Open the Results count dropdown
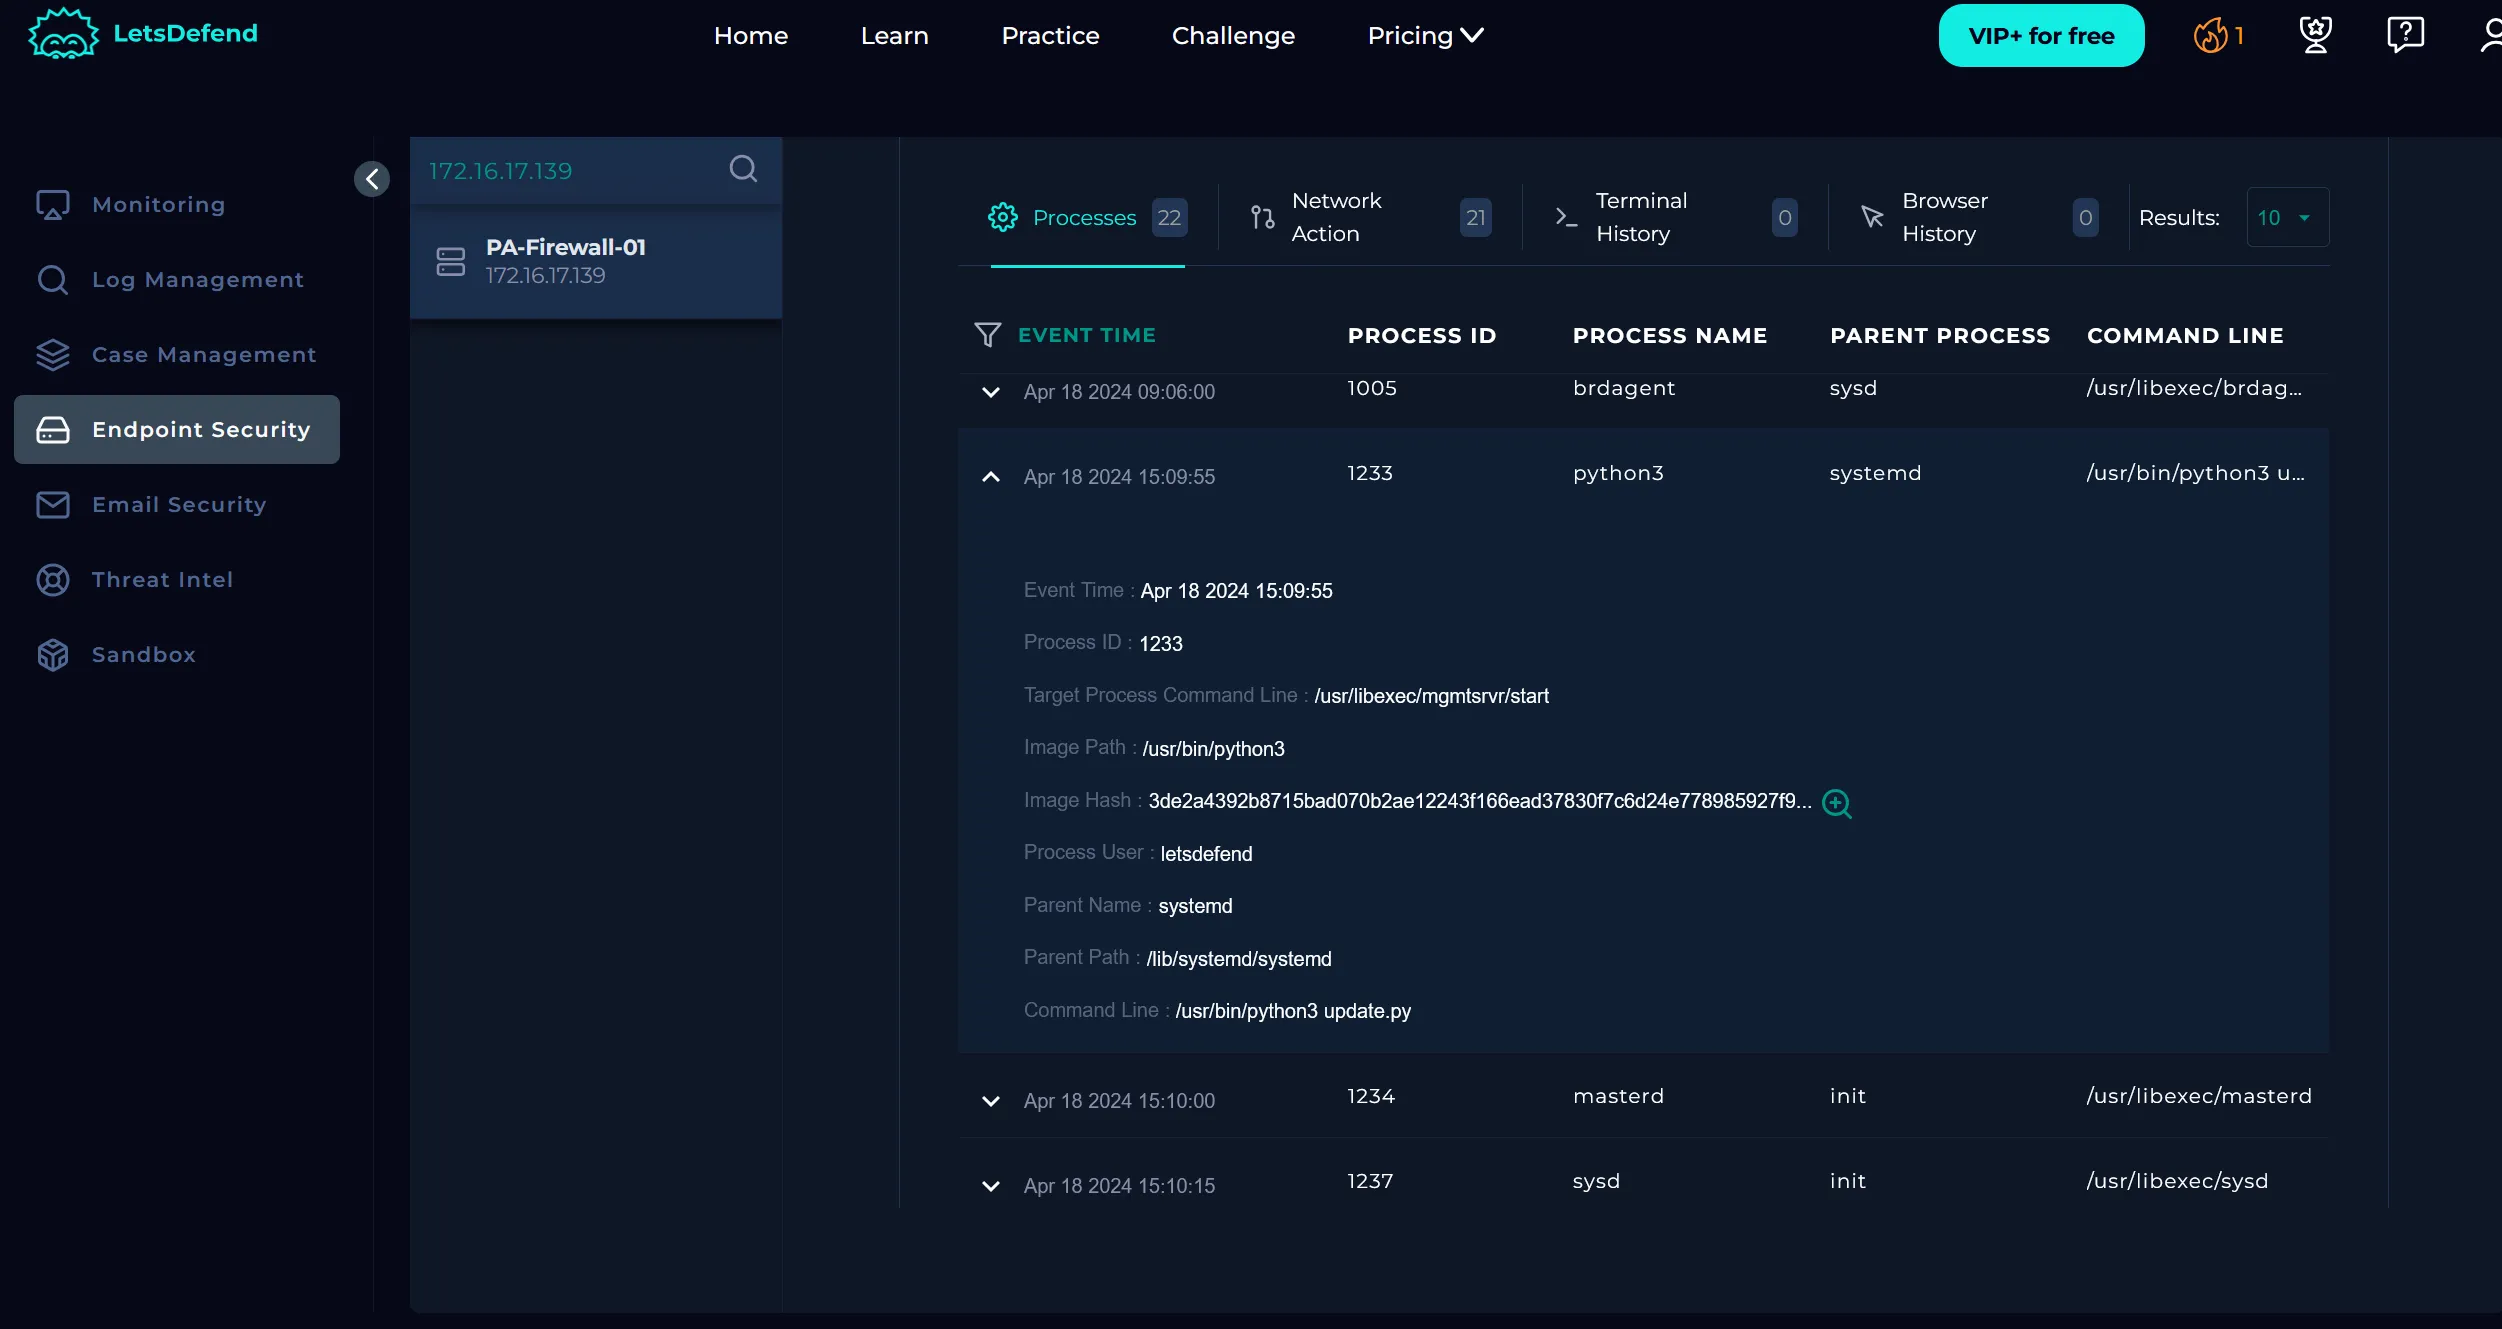The image size is (2502, 1329). pos(2286,217)
